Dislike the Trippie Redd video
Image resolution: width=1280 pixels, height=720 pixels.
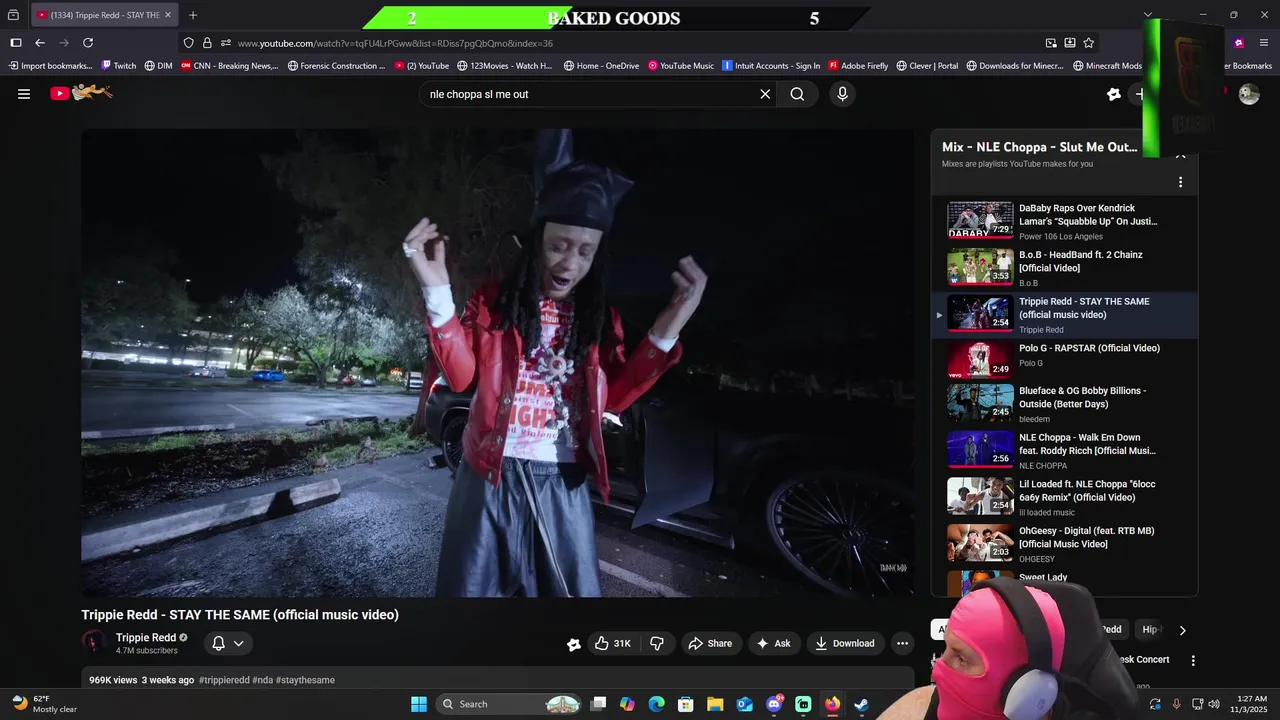tap(657, 643)
